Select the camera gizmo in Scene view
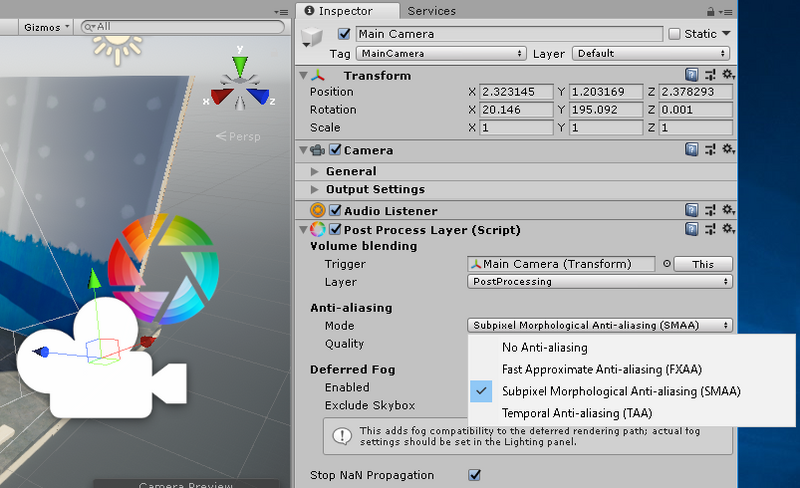 tap(101, 359)
